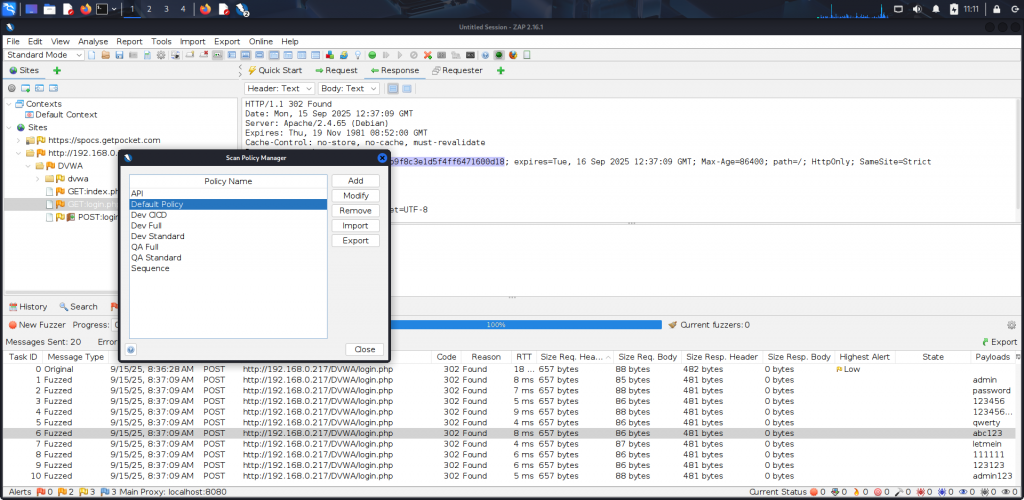Expand the dvwa subfolder node
This screenshot has height=500, width=1024.
point(38,179)
